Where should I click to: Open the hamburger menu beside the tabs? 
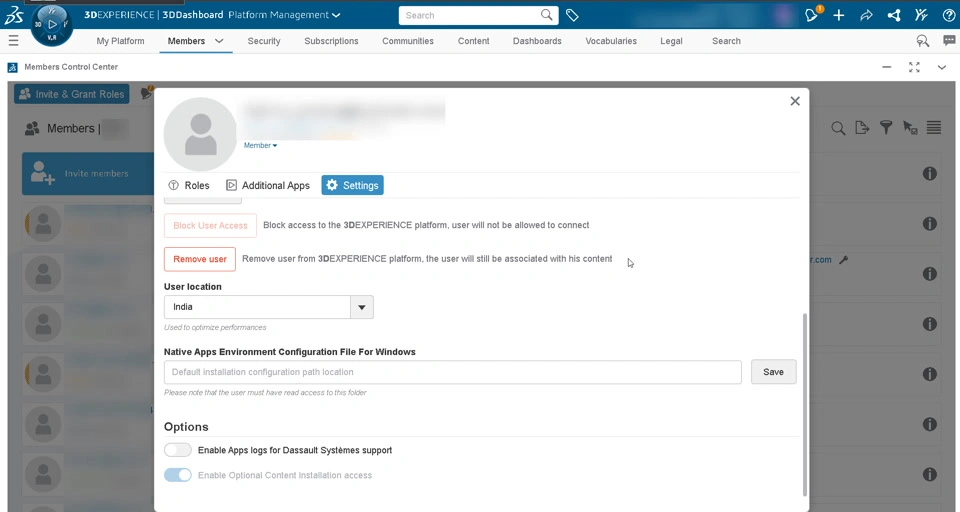pyautogui.click(x=13, y=40)
